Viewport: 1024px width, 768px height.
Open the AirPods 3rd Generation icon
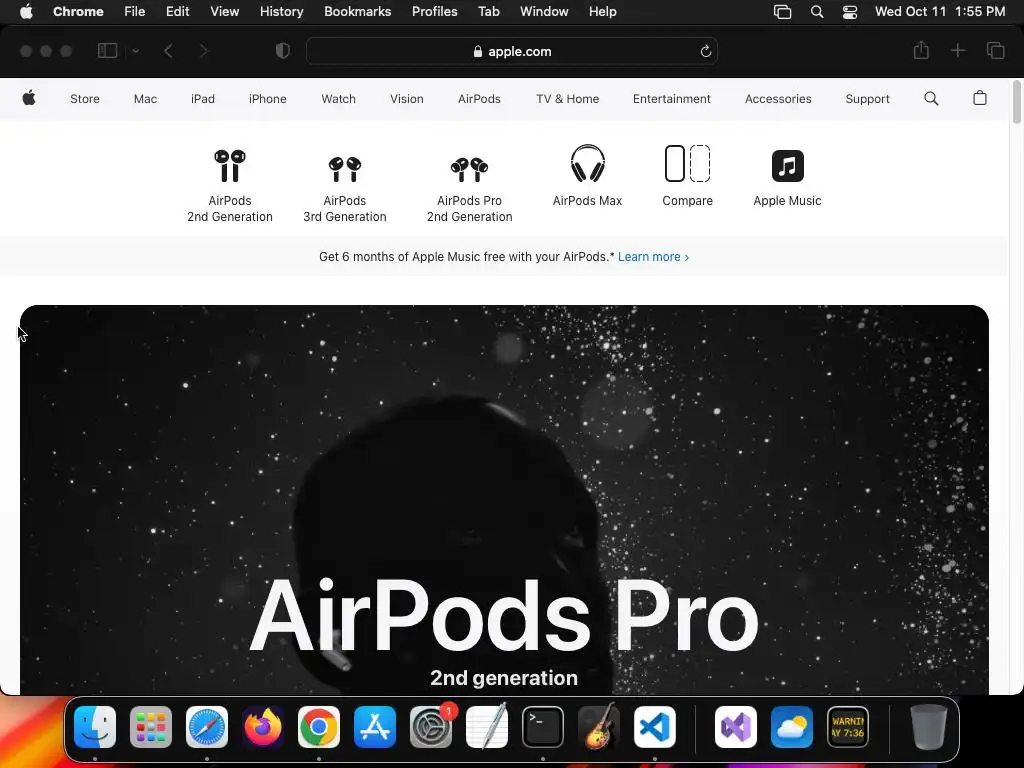345,168
